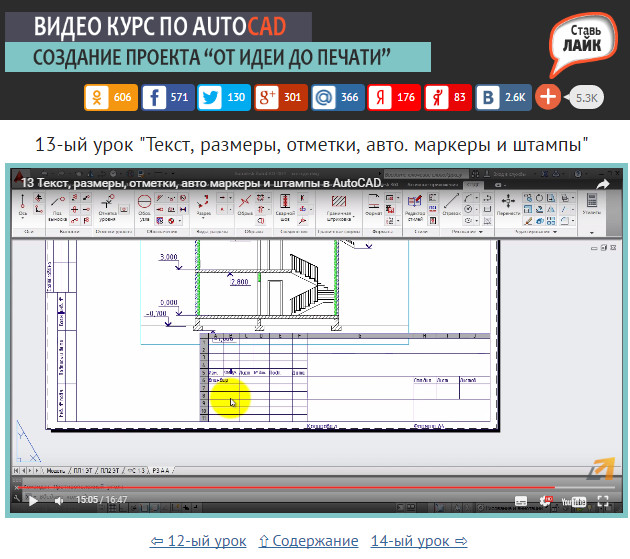This screenshot has width=630, height=559.
Task: Click the 5.3K total shares counter
Action: coord(586,97)
